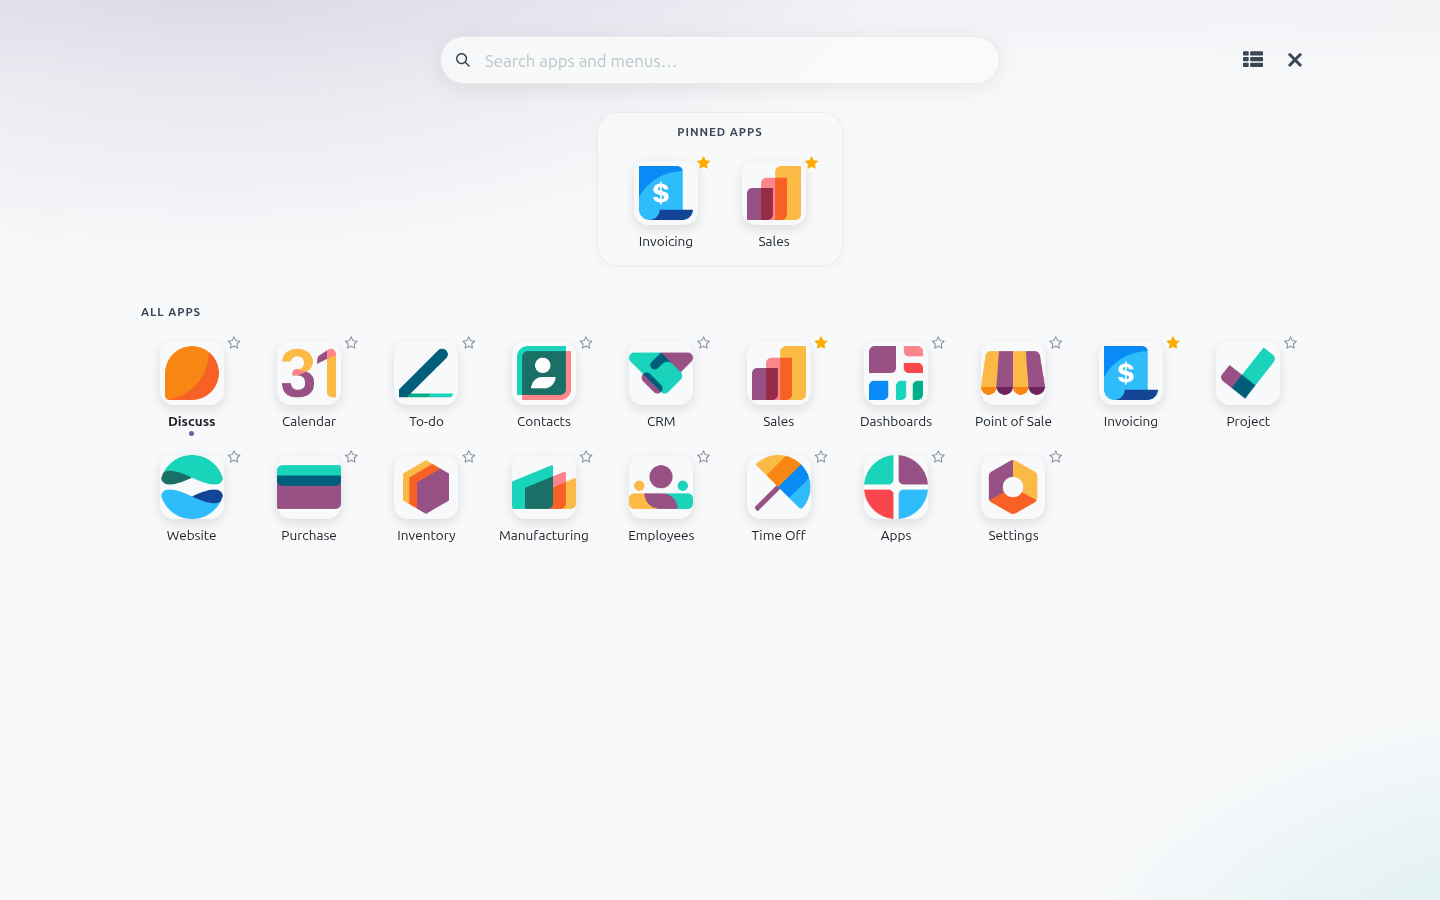Star the Employees app
The width and height of the screenshot is (1440, 900).
(x=704, y=457)
